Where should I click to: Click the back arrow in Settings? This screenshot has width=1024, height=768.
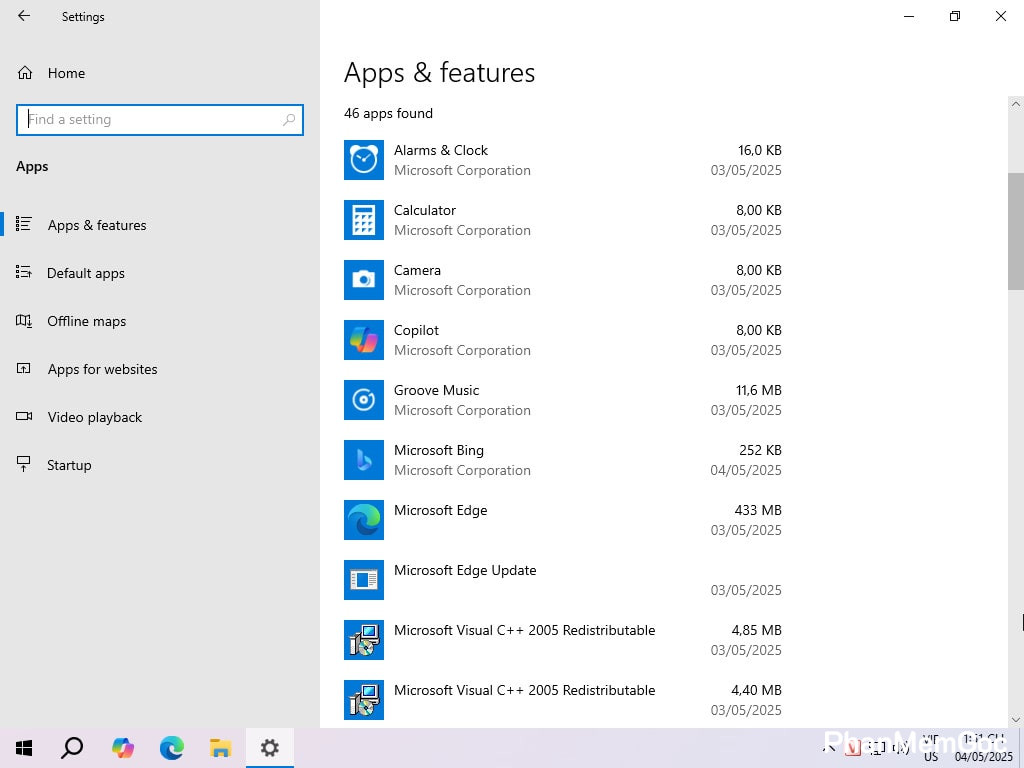pyautogui.click(x=24, y=16)
